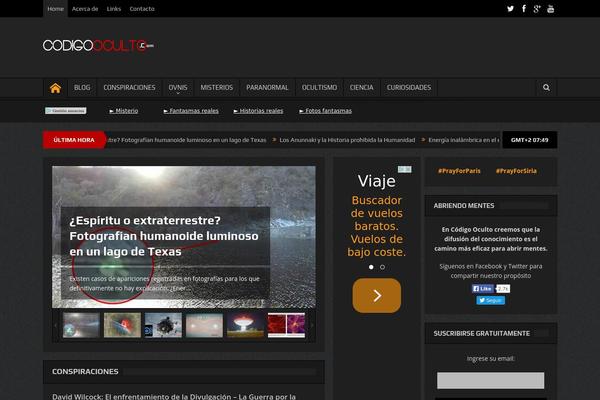This screenshot has height=400, width=600.
Task: Open the Links page in top bar
Action: (114, 9)
